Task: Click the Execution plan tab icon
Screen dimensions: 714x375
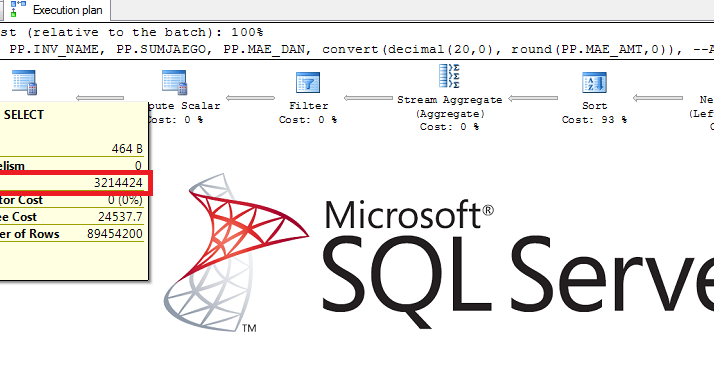Action: point(18,9)
